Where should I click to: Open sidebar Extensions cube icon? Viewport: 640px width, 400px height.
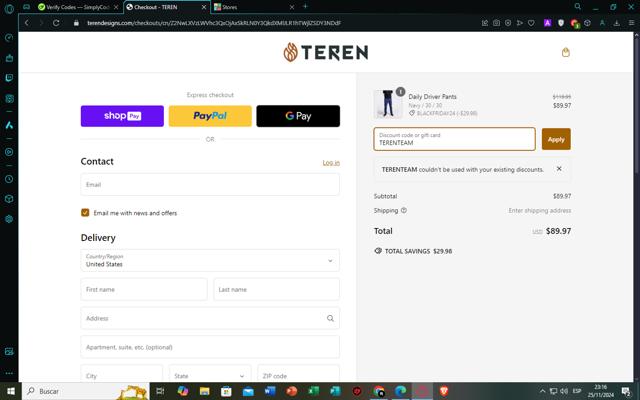coord(9,199)
